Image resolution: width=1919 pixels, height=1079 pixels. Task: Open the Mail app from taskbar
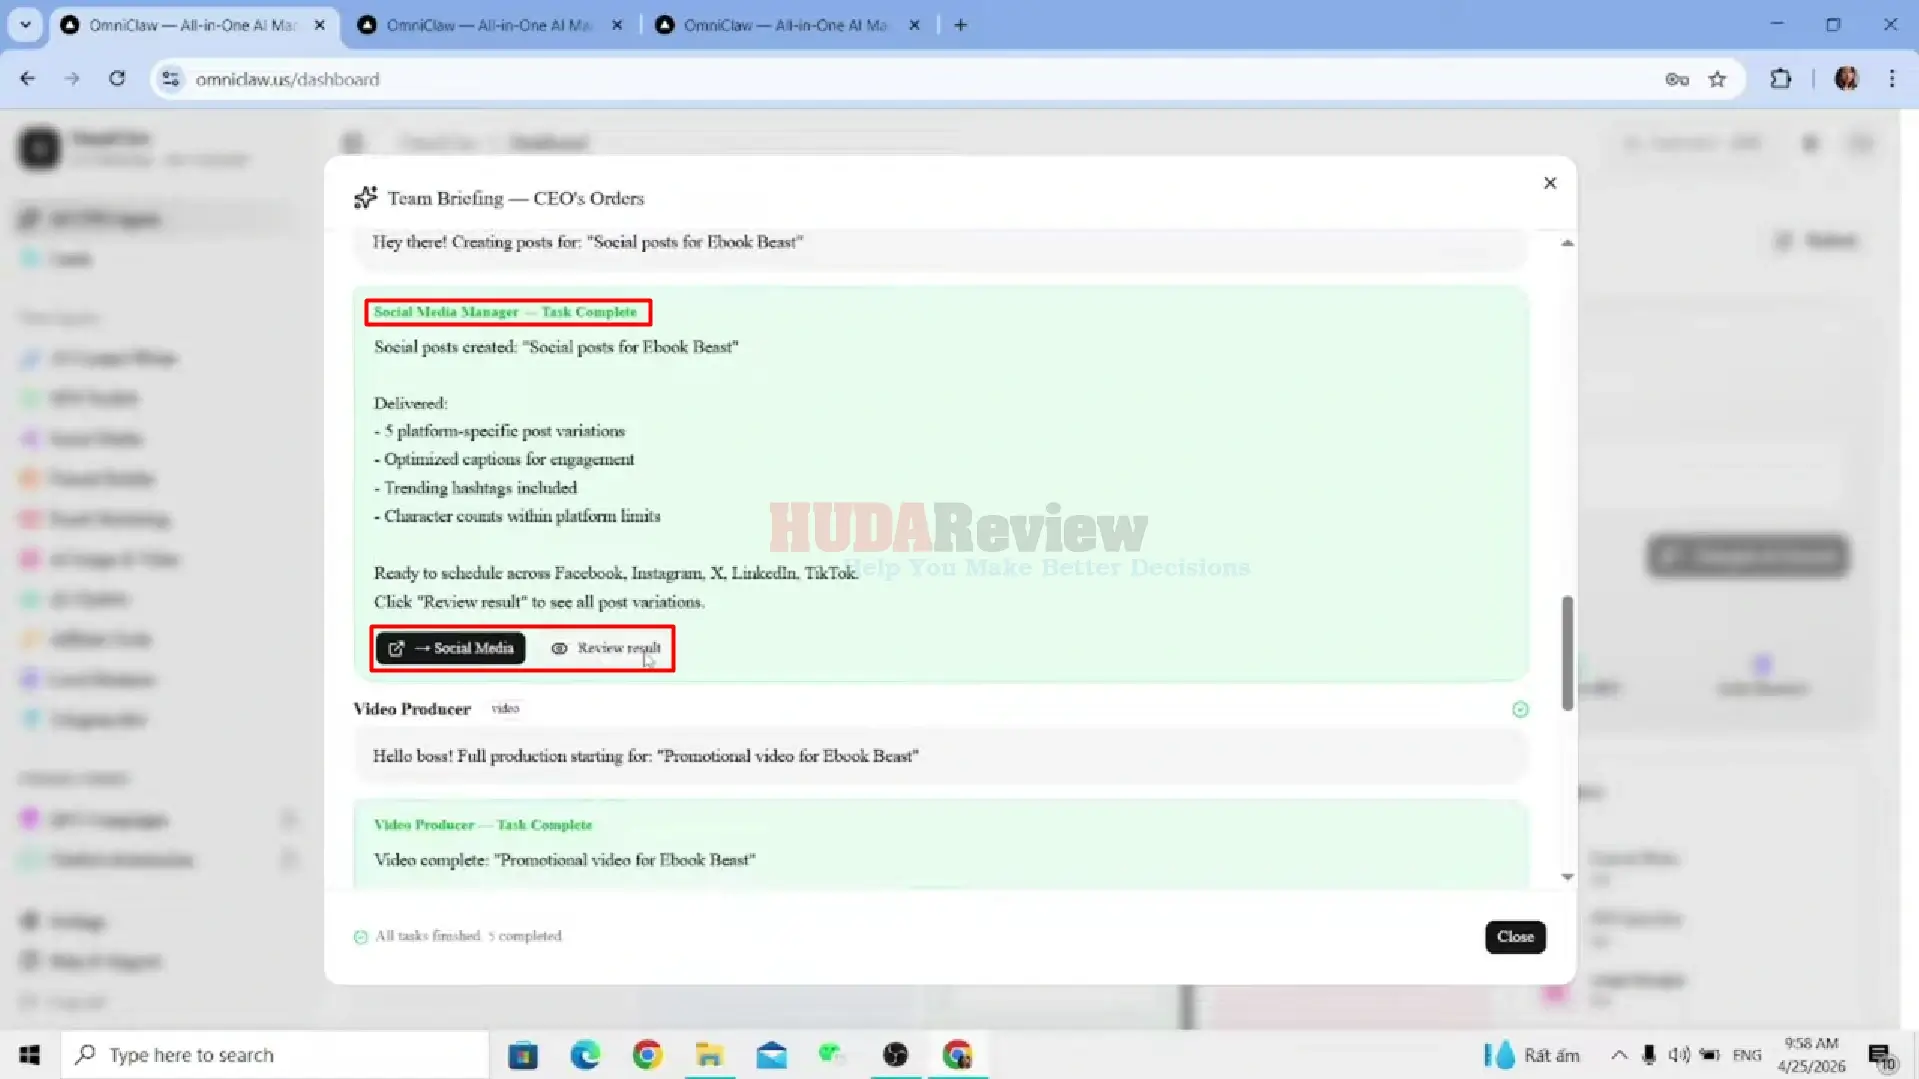pyautogui.click(x=771, y=1055)
